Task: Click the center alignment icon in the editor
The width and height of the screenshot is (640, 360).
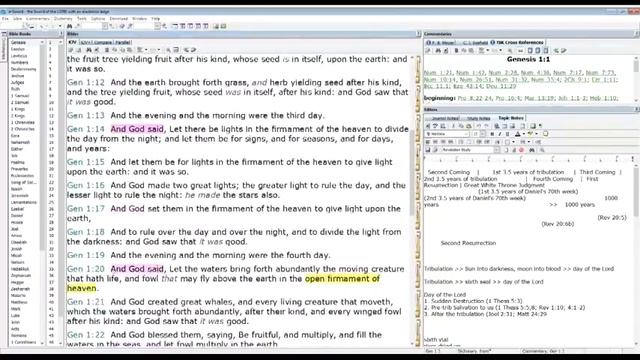Action: [435, 142]
